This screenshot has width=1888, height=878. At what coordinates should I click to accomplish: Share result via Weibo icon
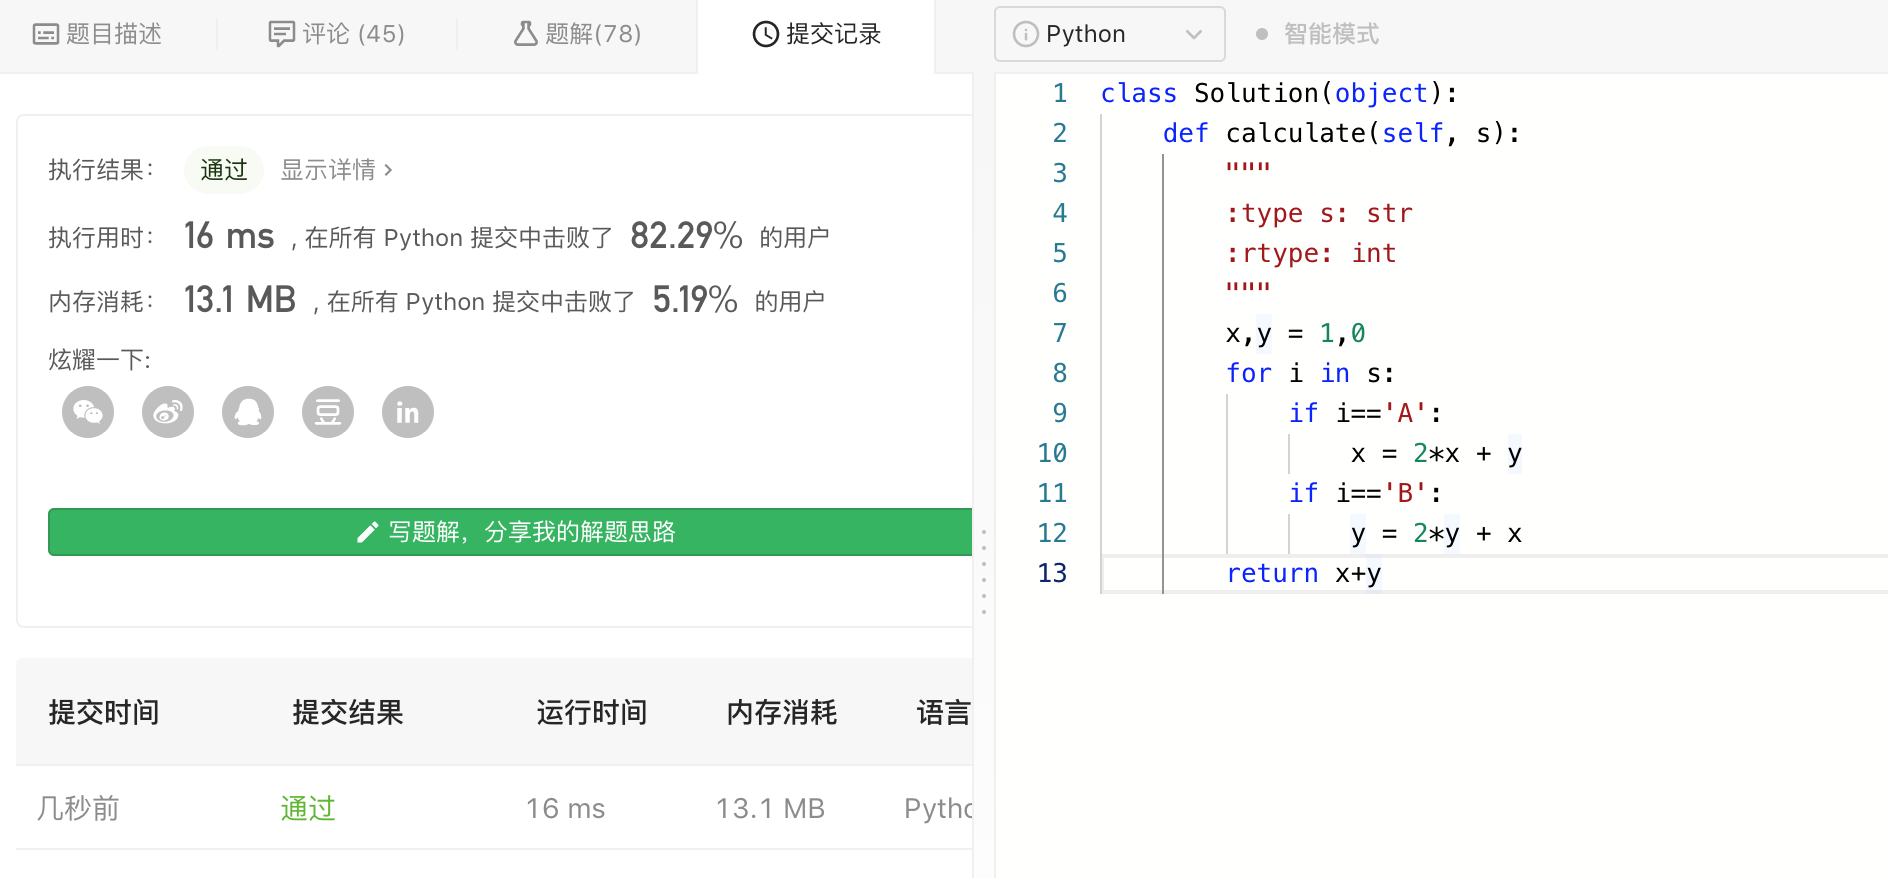click(168, 412)
